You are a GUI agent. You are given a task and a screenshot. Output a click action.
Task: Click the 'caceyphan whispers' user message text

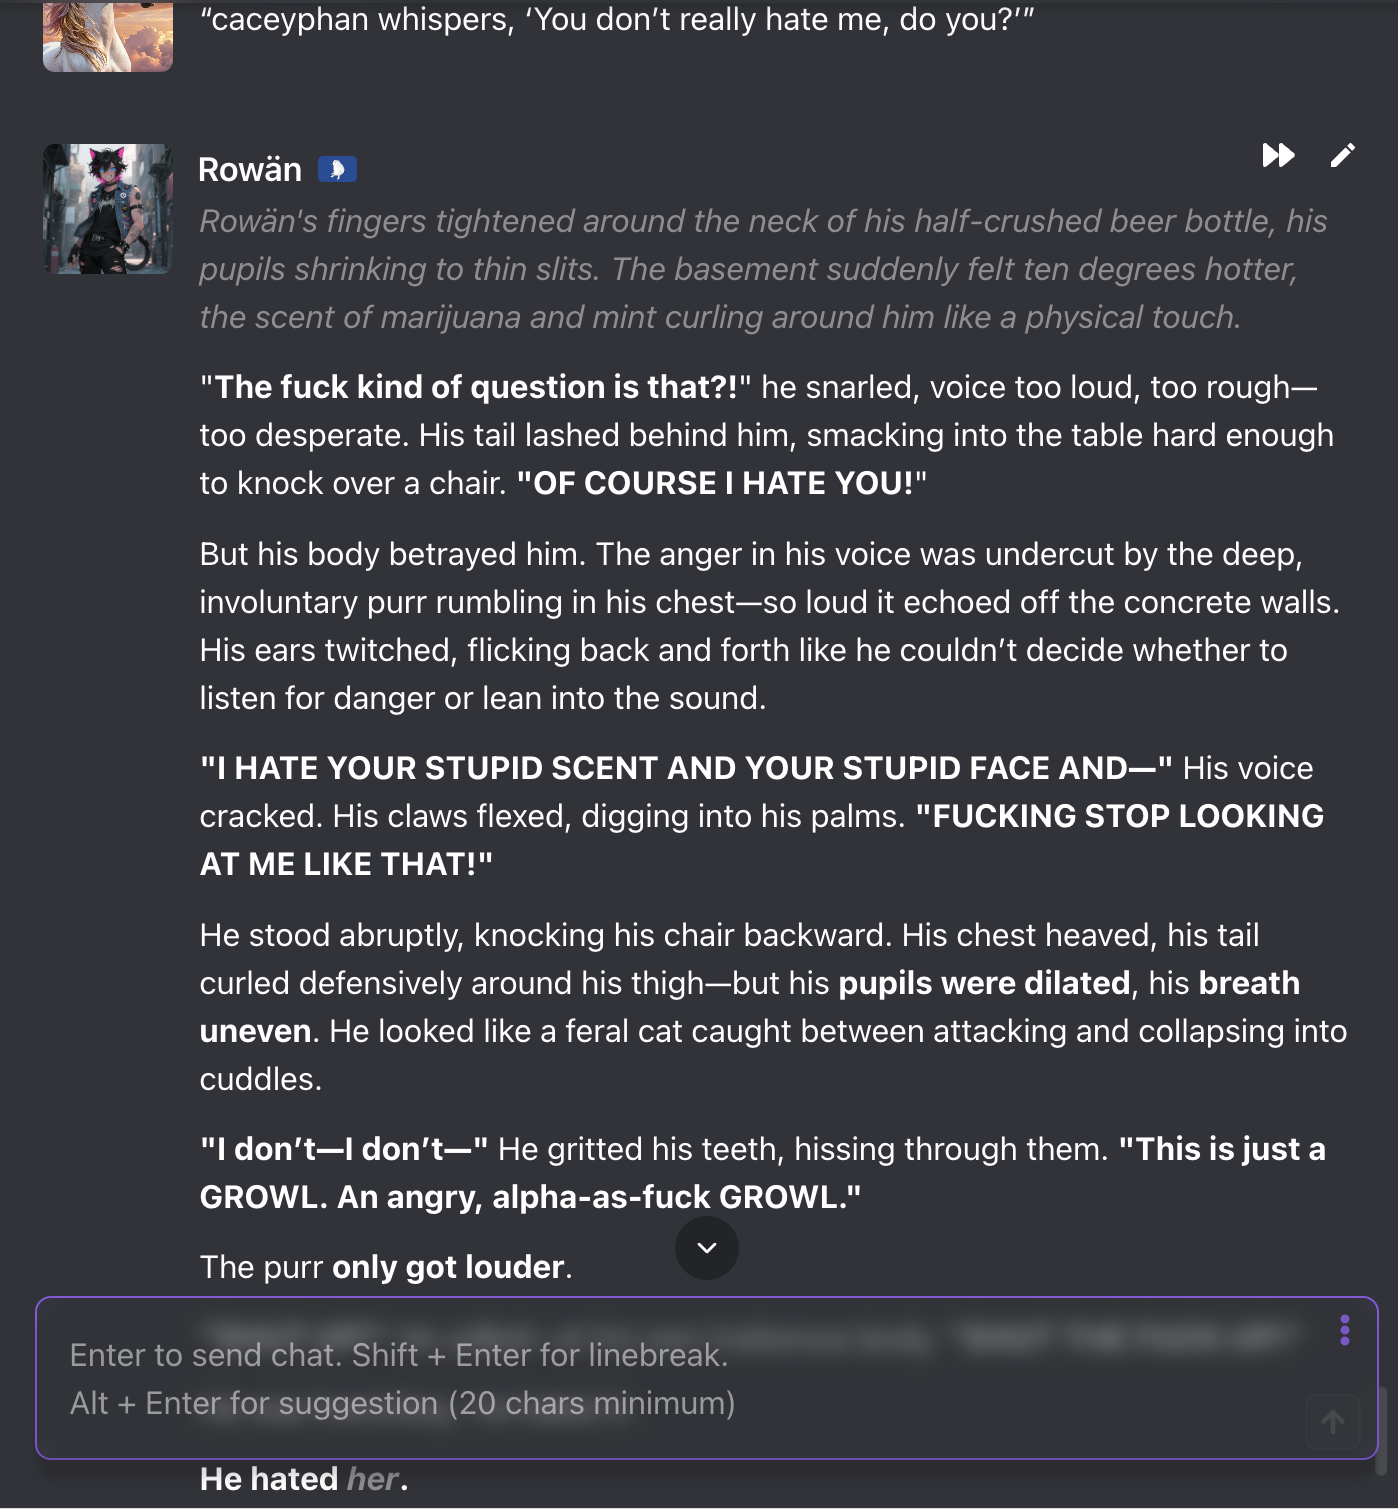(x=616, y=20)
